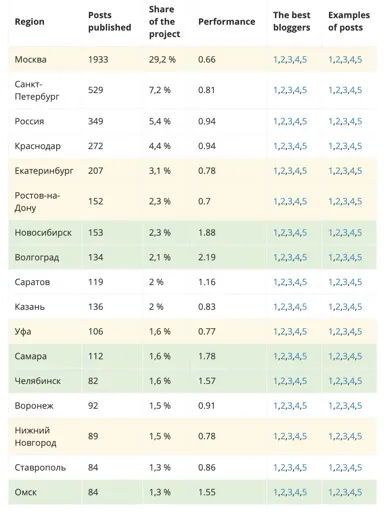The width and height of the screenshot is (384, 512).
Task: Open best bloggers for Новосибирск
Action: (x=290, y=232)
